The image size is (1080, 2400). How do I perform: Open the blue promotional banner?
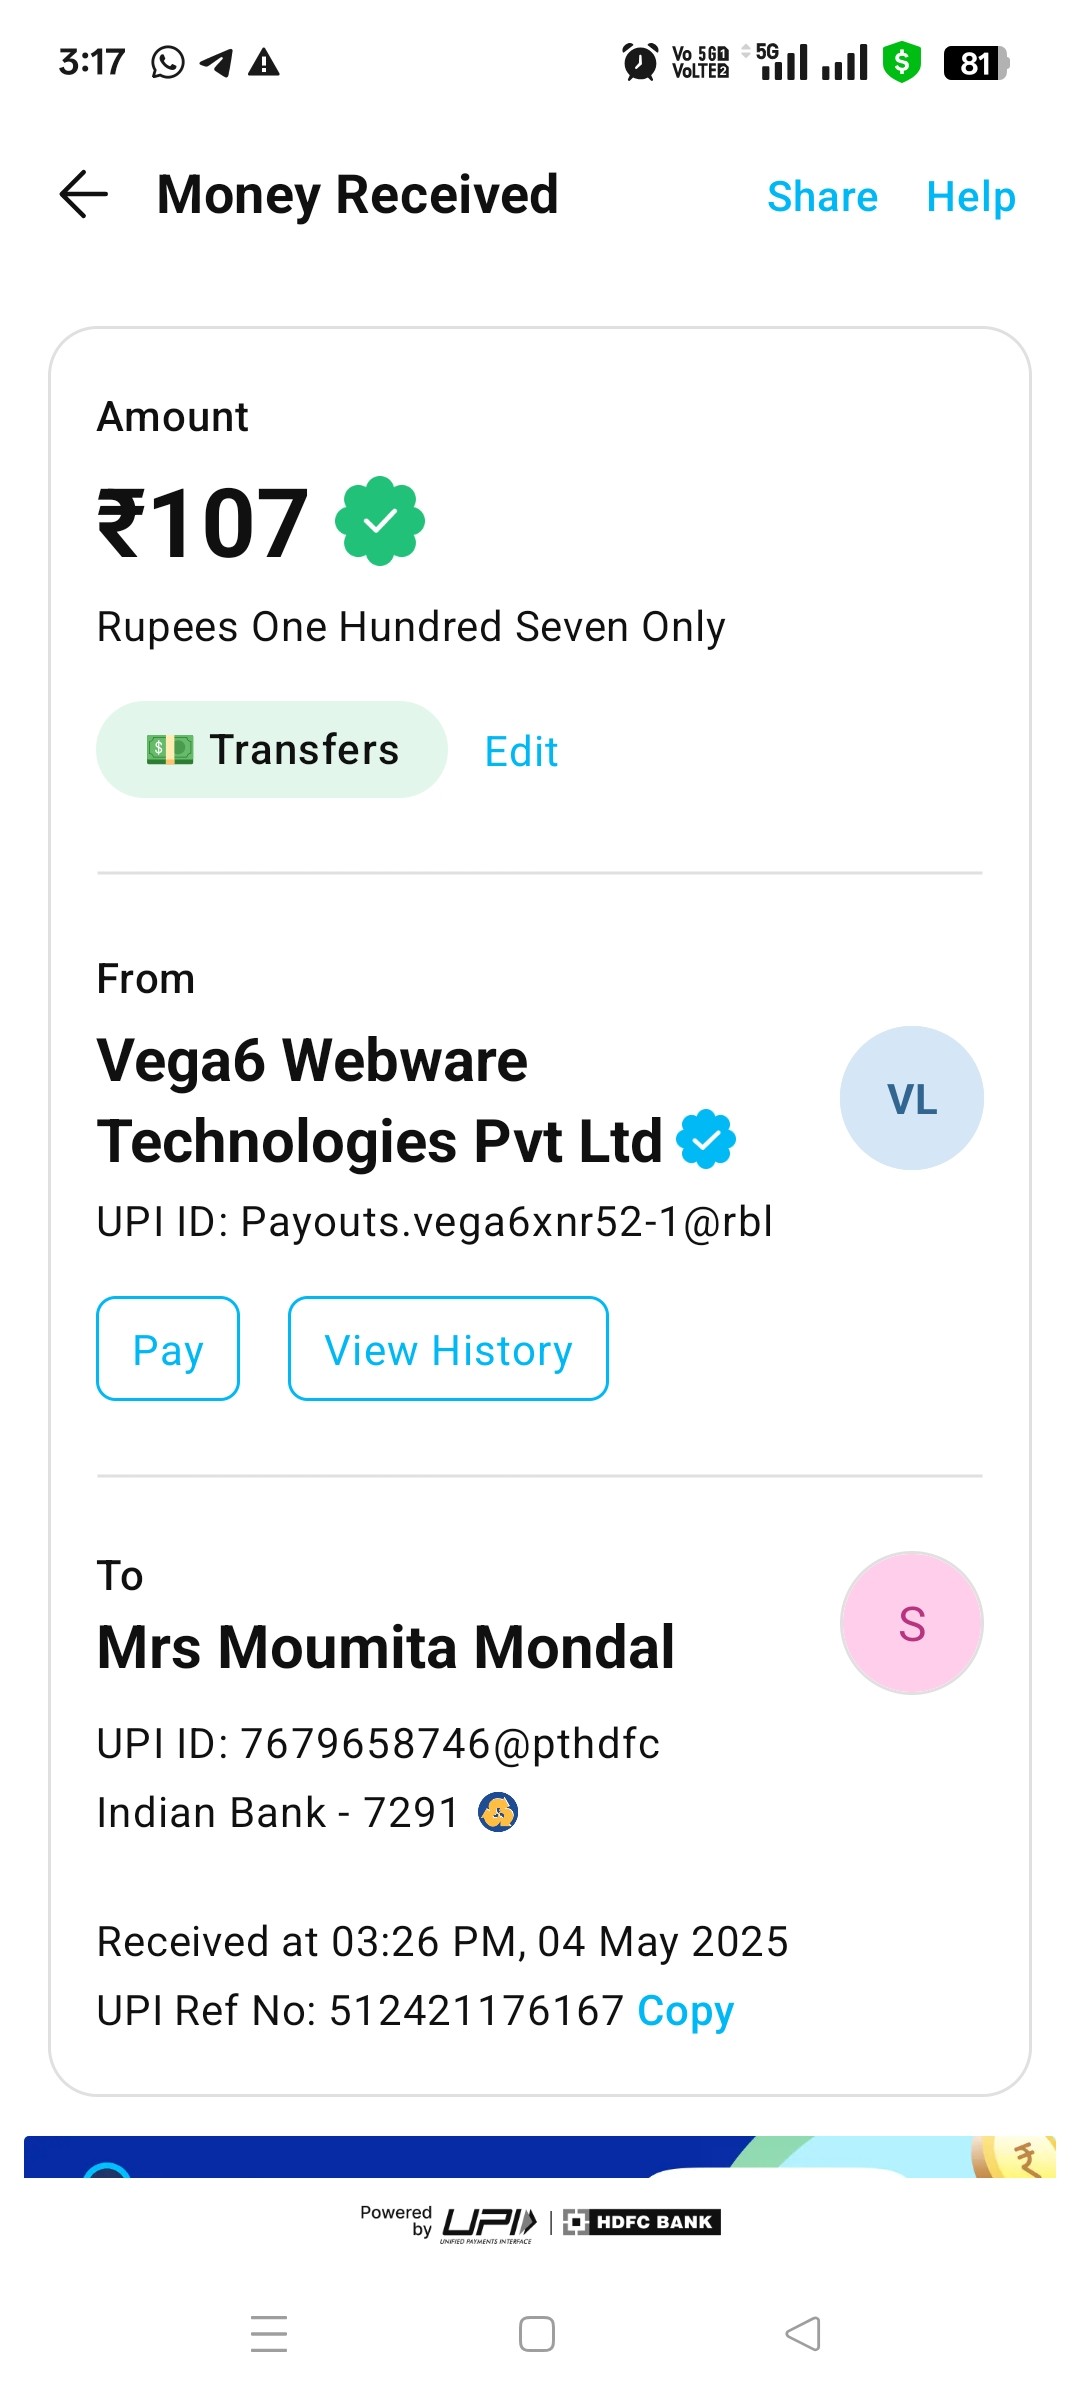pos(540,2157)
